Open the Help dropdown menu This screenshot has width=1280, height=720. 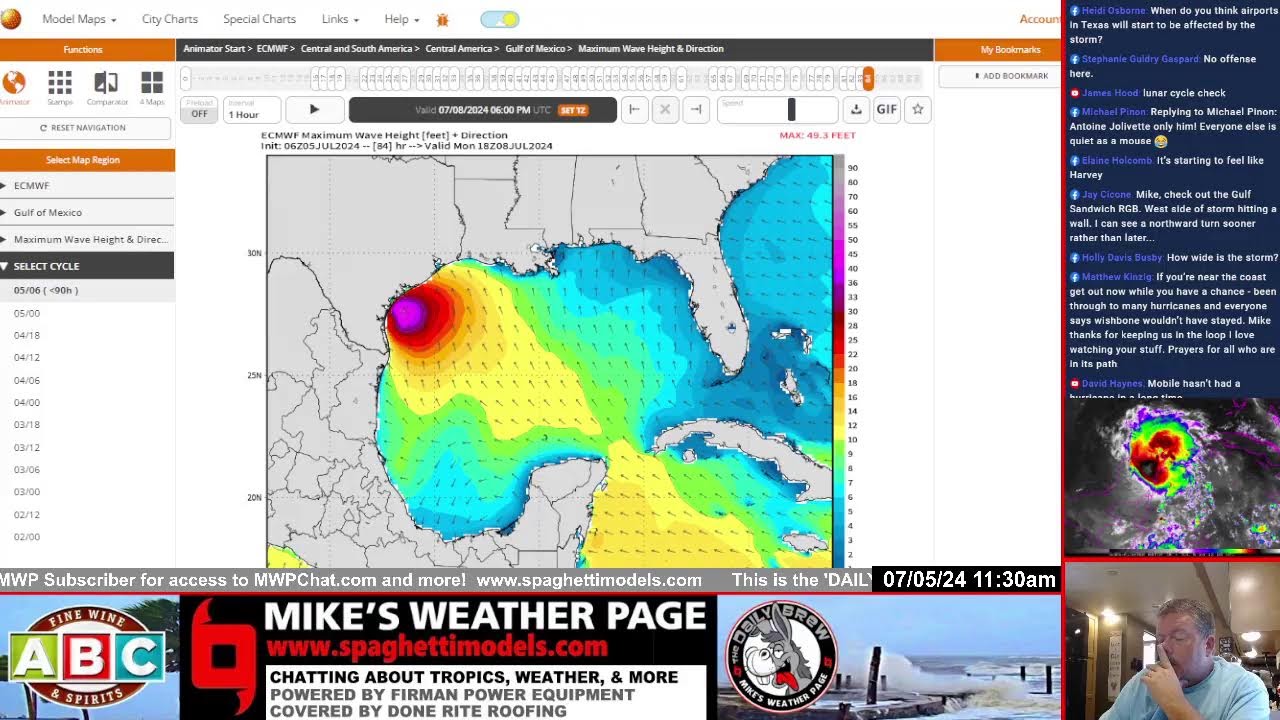click(402, 19)
